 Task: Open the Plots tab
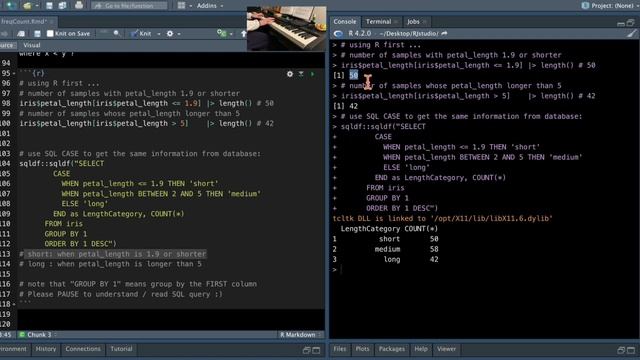(362, 349)
